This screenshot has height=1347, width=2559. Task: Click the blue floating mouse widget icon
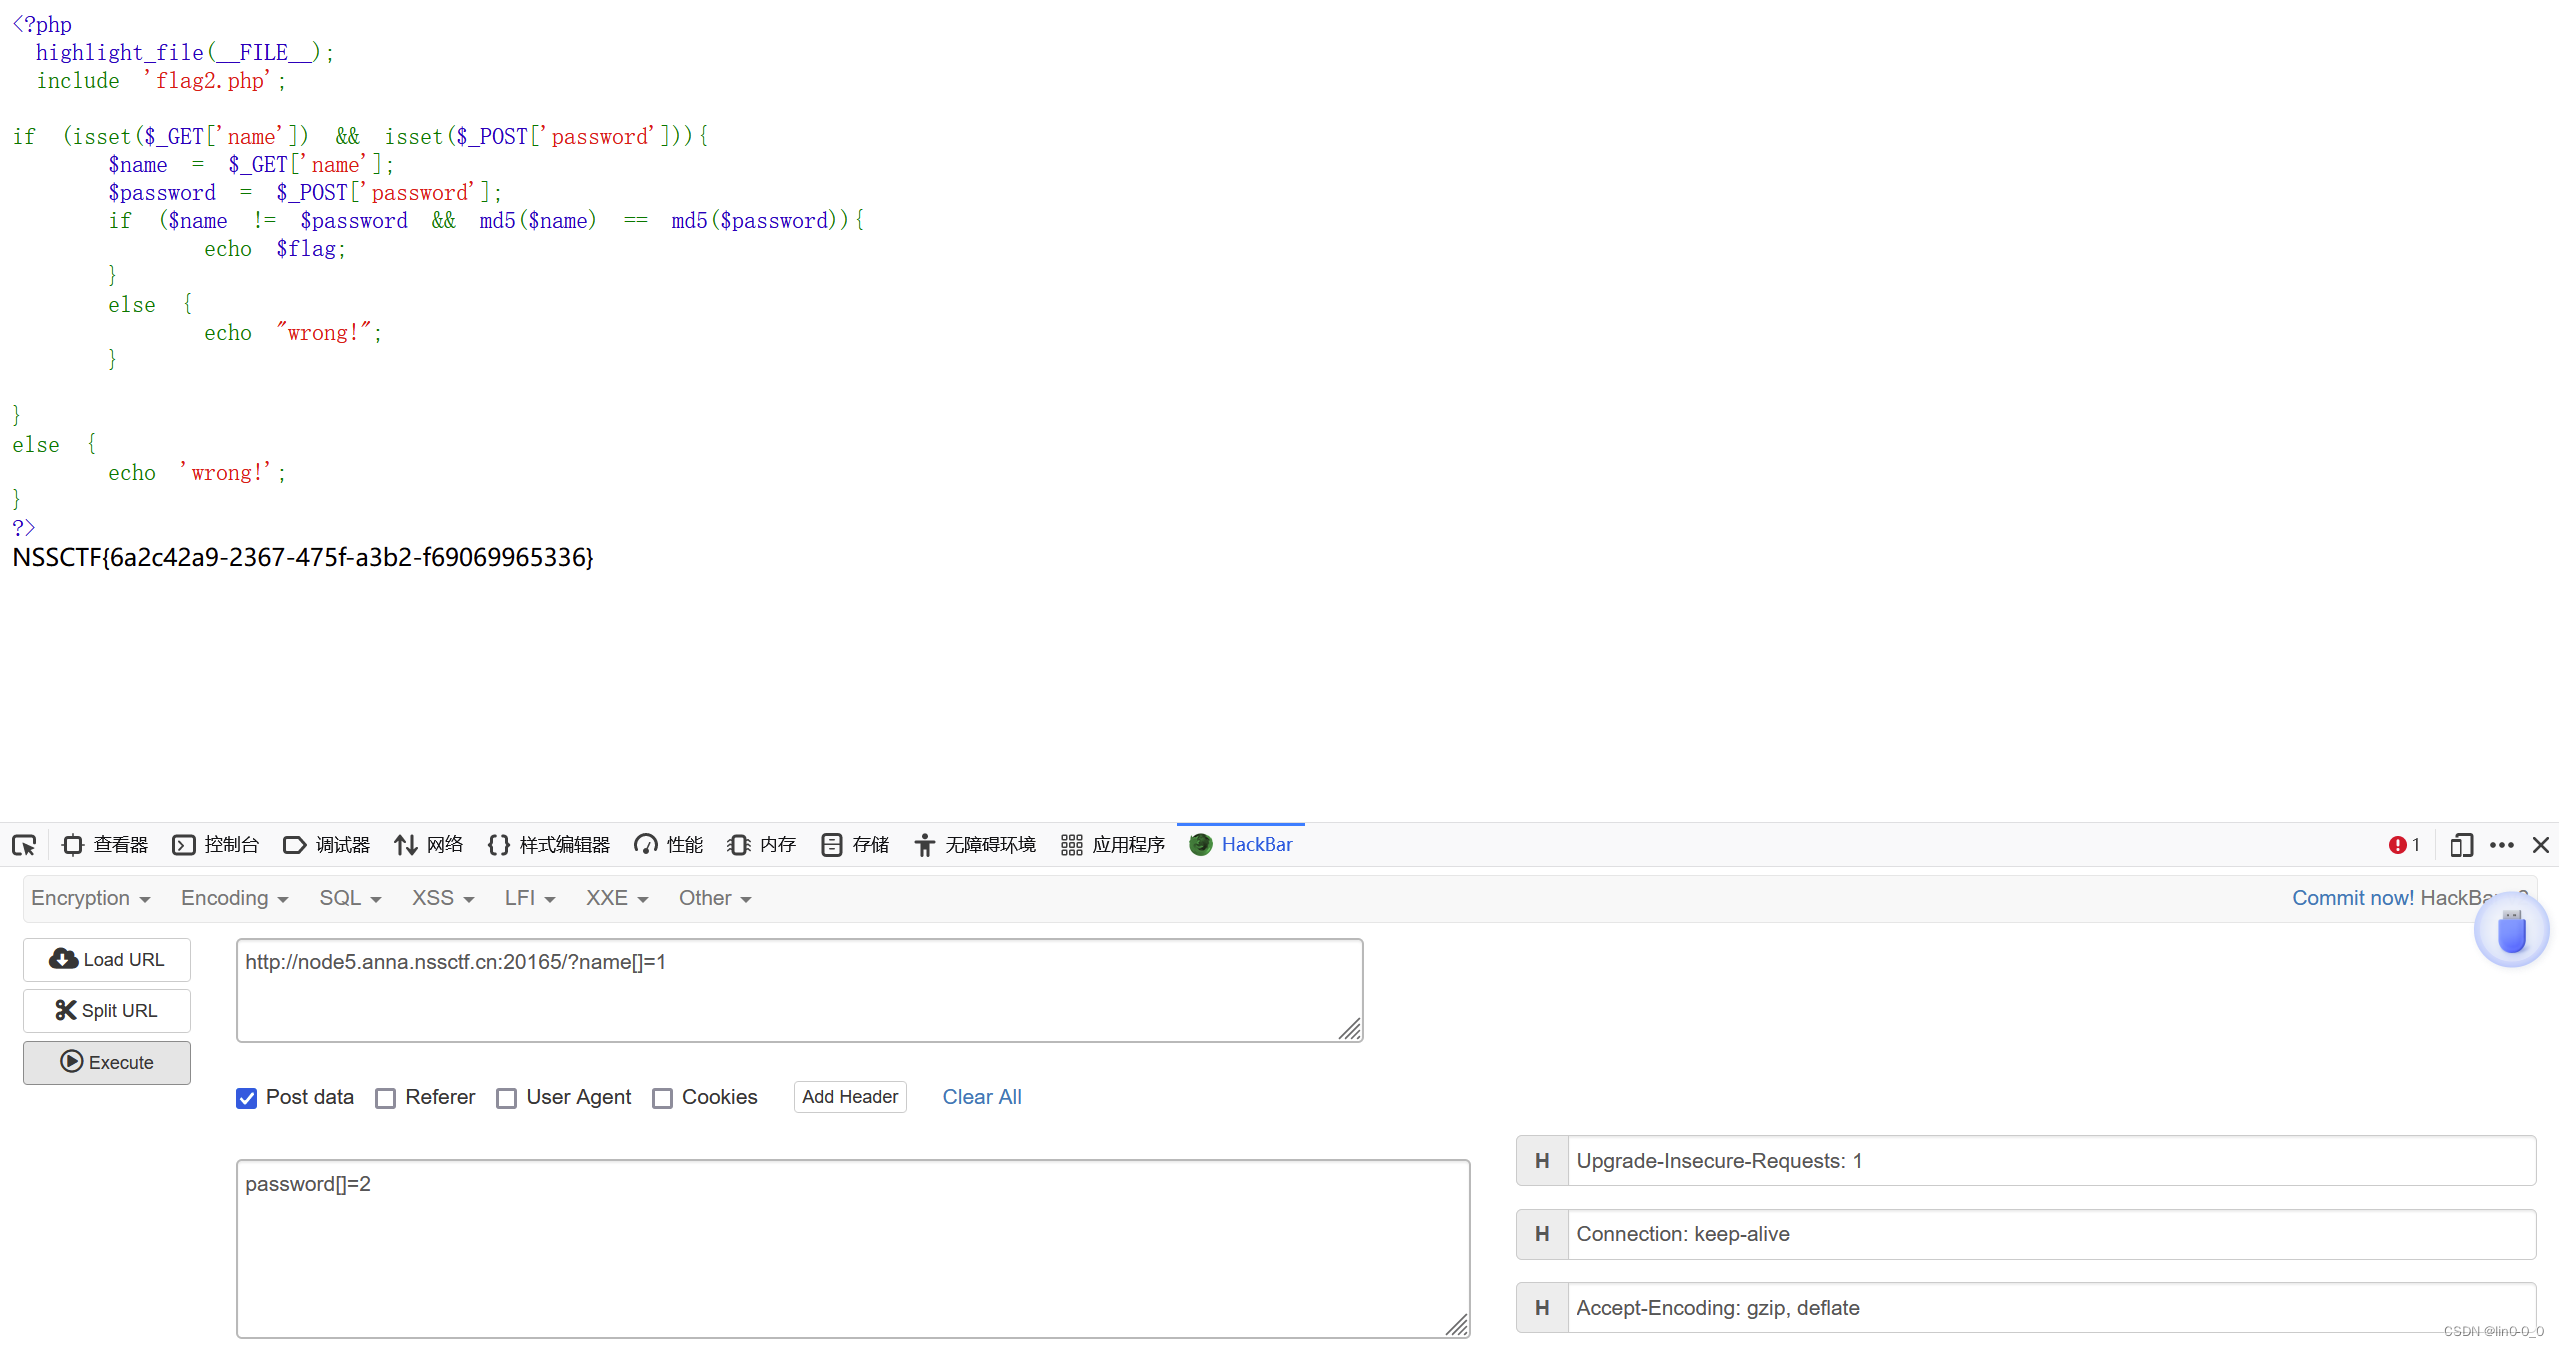(2511, 931)
